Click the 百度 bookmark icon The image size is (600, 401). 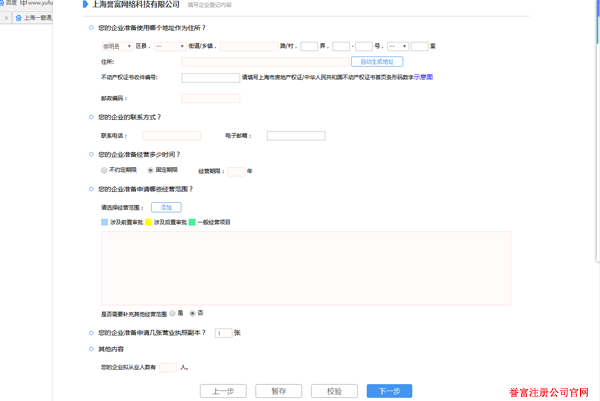coord(4,5)
